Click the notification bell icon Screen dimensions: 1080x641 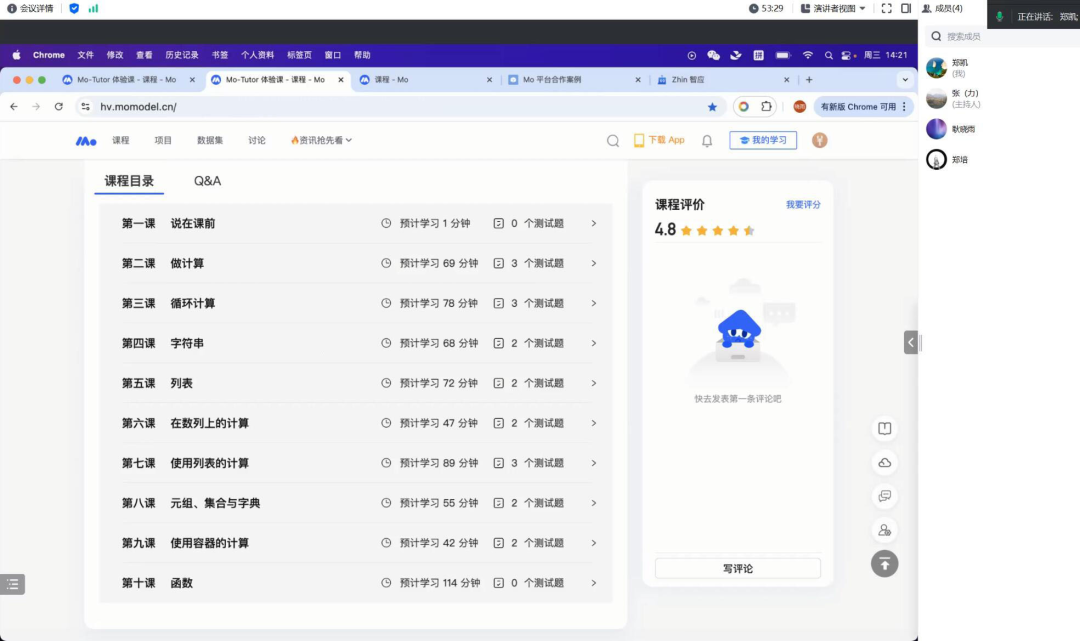[x=706, y=141]
